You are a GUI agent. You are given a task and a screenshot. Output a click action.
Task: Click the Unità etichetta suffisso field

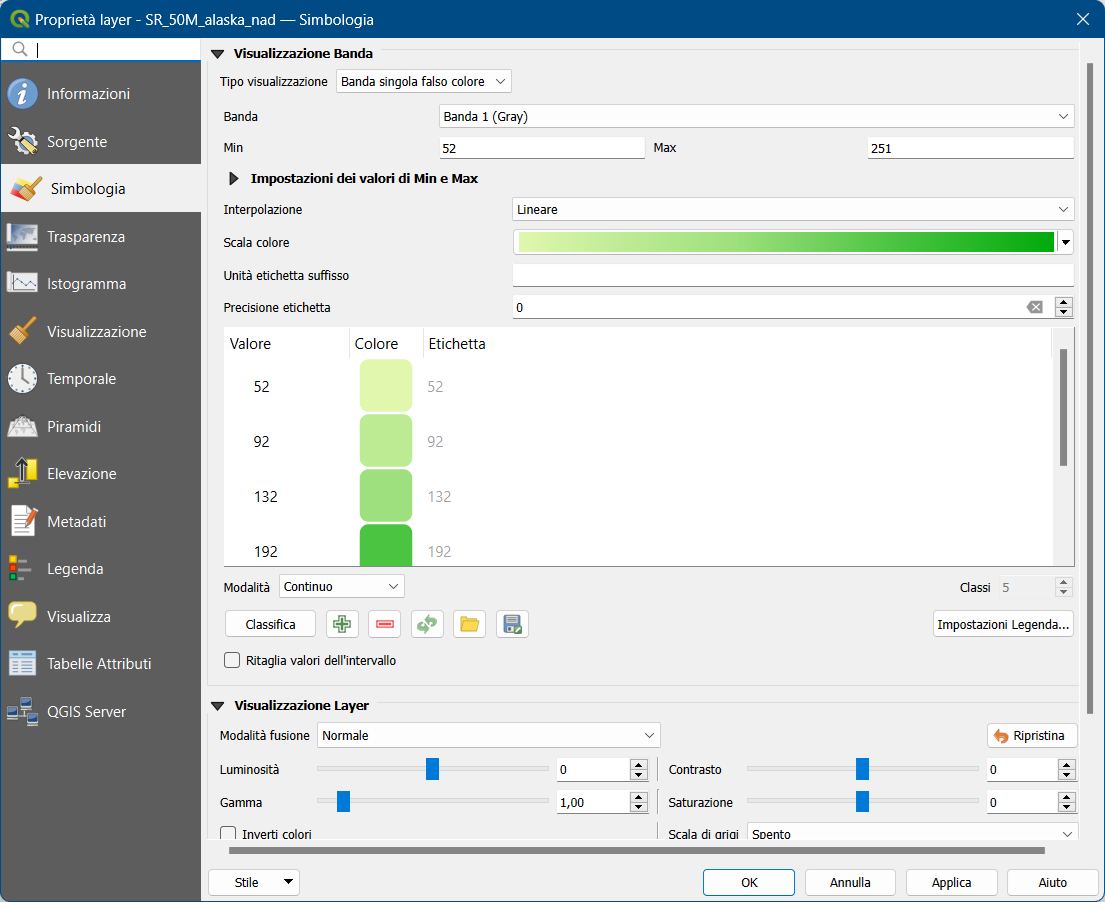793,276
